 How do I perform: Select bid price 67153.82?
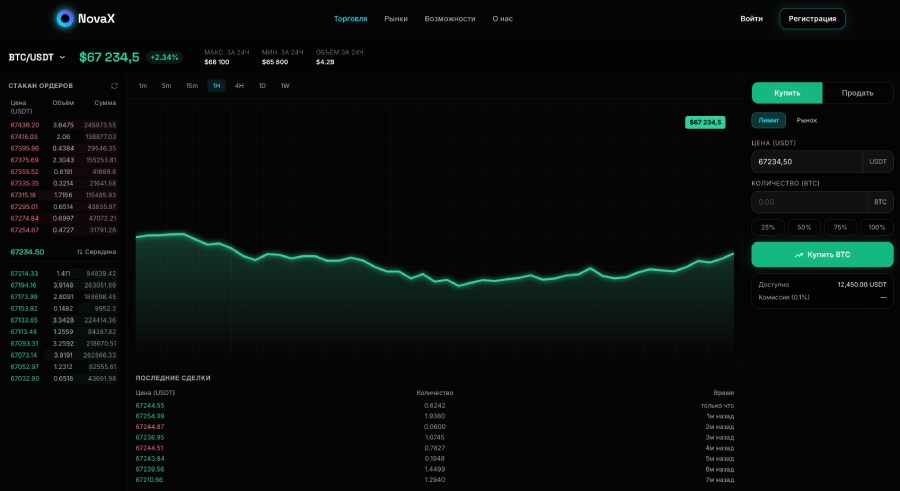coord(24,308)
